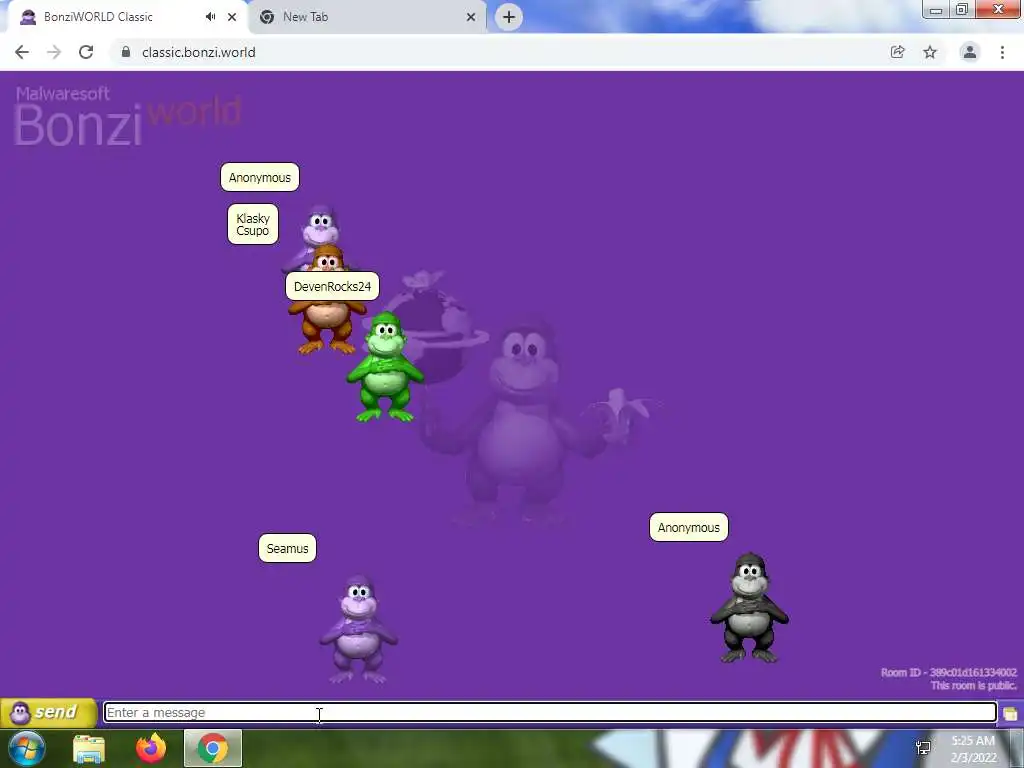
Task: Open the taskbar clock showing 5:25 AM
Action: [x=973, y=749]
